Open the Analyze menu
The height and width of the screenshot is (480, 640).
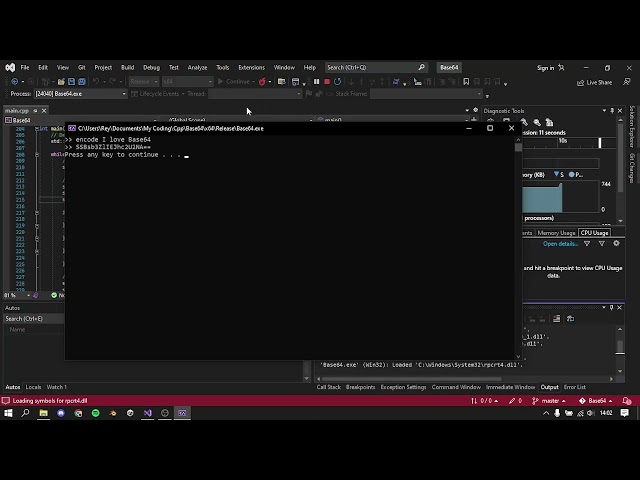click(197, 67)
